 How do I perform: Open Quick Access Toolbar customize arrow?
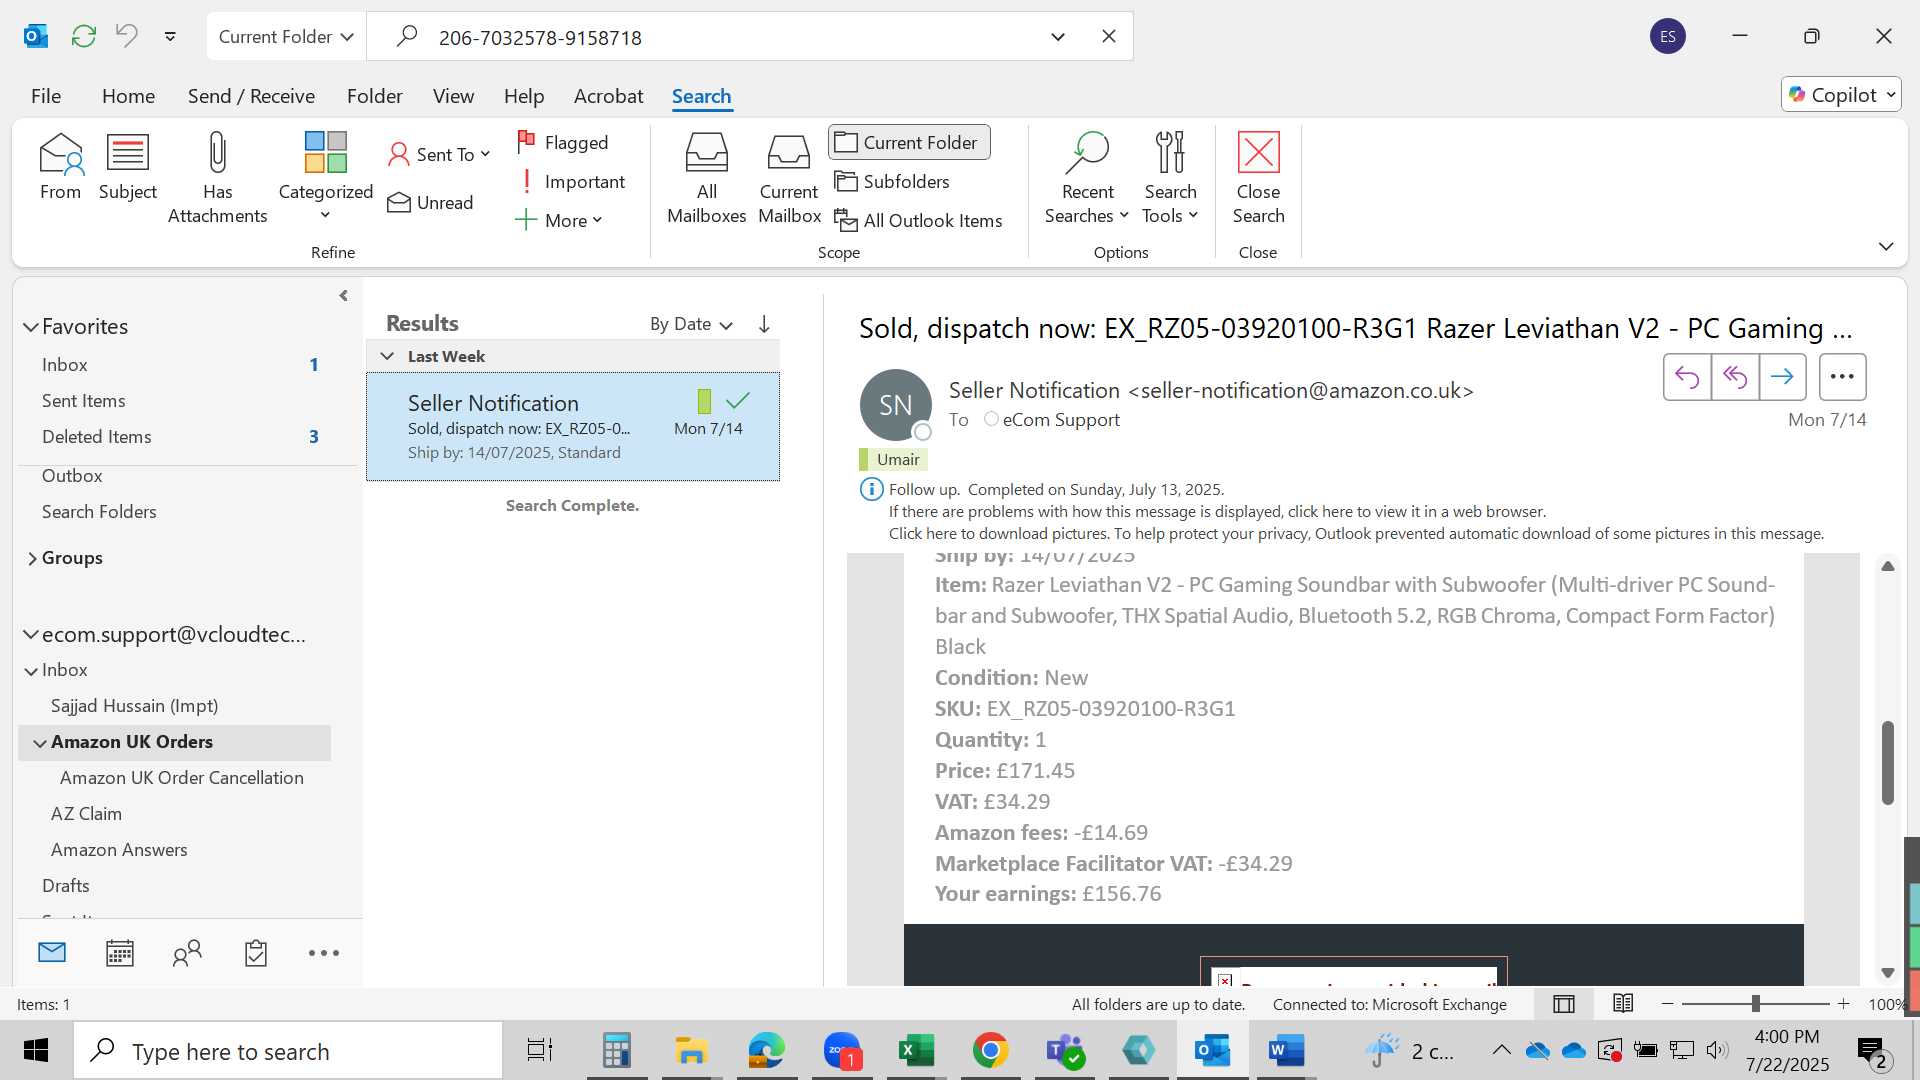pos(171,37)
